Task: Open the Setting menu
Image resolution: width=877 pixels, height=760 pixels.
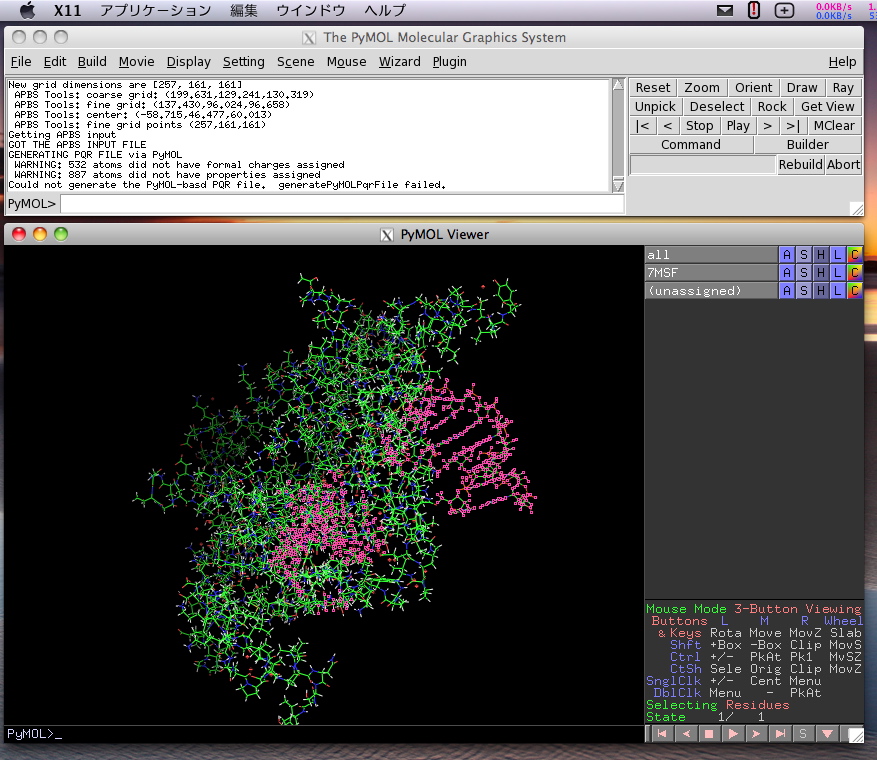Action: point(243,62)
